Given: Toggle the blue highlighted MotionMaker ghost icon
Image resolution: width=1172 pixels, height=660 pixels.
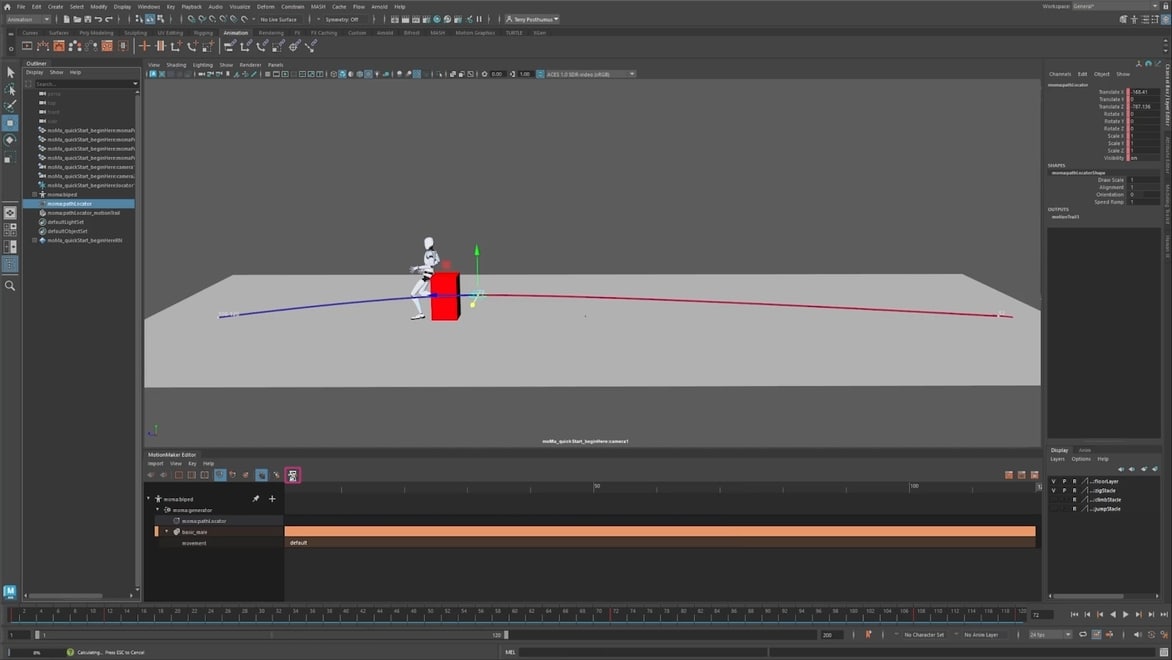Looking at the screenshot, I should 261,475.
